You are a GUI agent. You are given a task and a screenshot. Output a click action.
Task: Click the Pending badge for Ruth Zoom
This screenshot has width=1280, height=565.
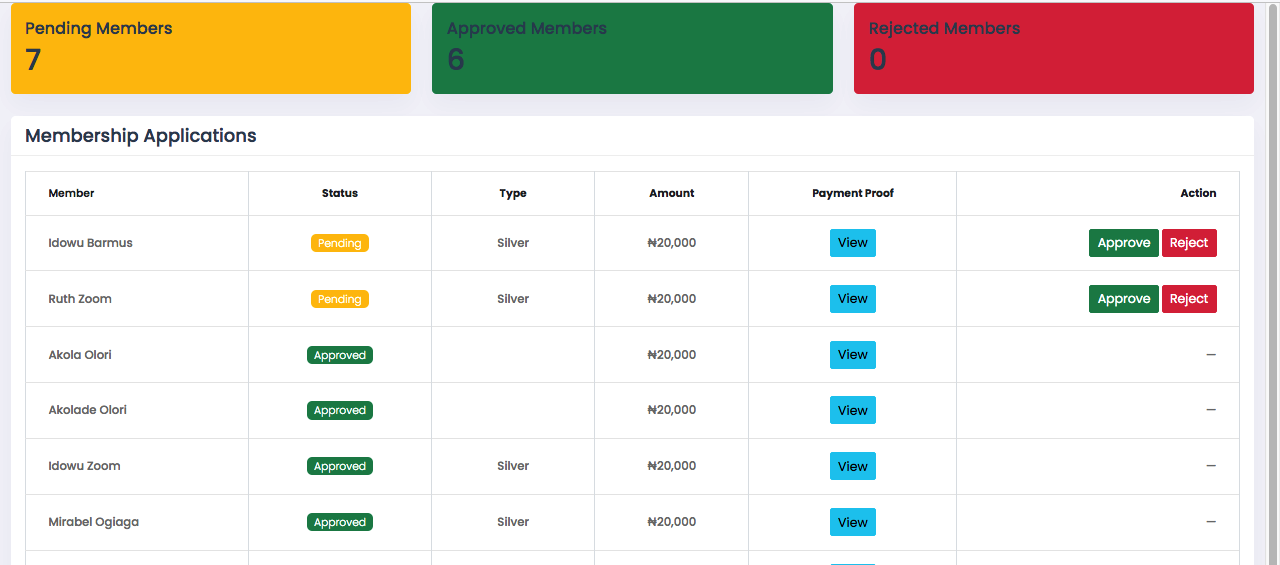pos(340,299)
